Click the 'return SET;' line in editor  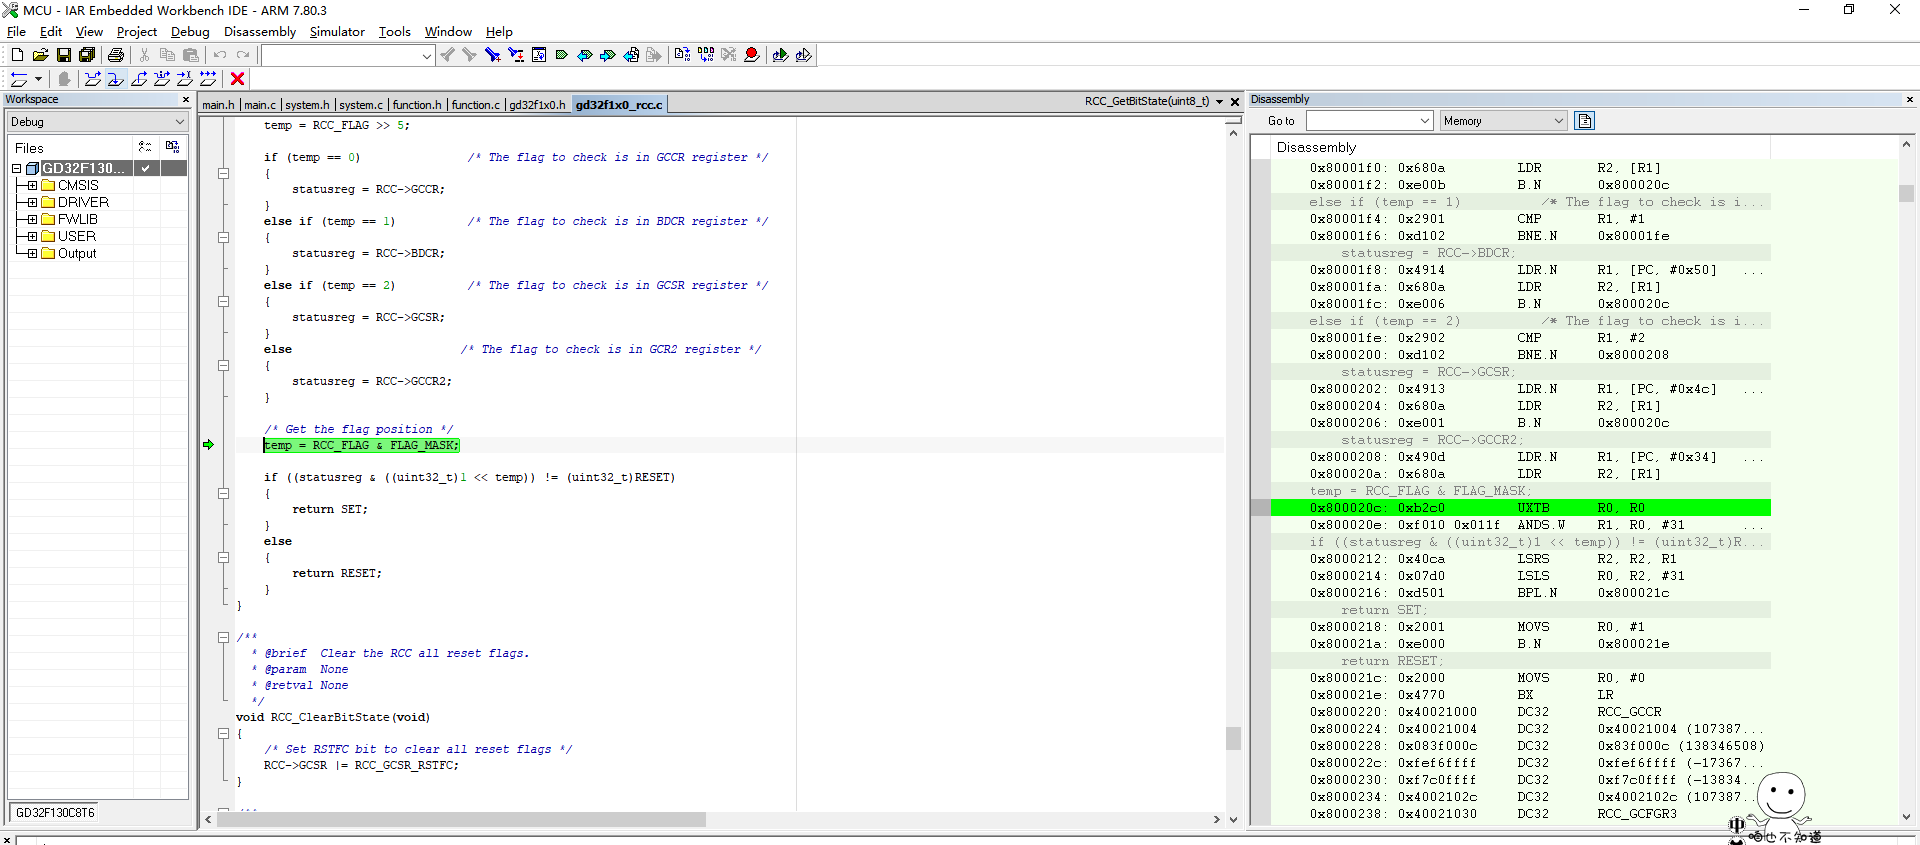tap(329, 509)
